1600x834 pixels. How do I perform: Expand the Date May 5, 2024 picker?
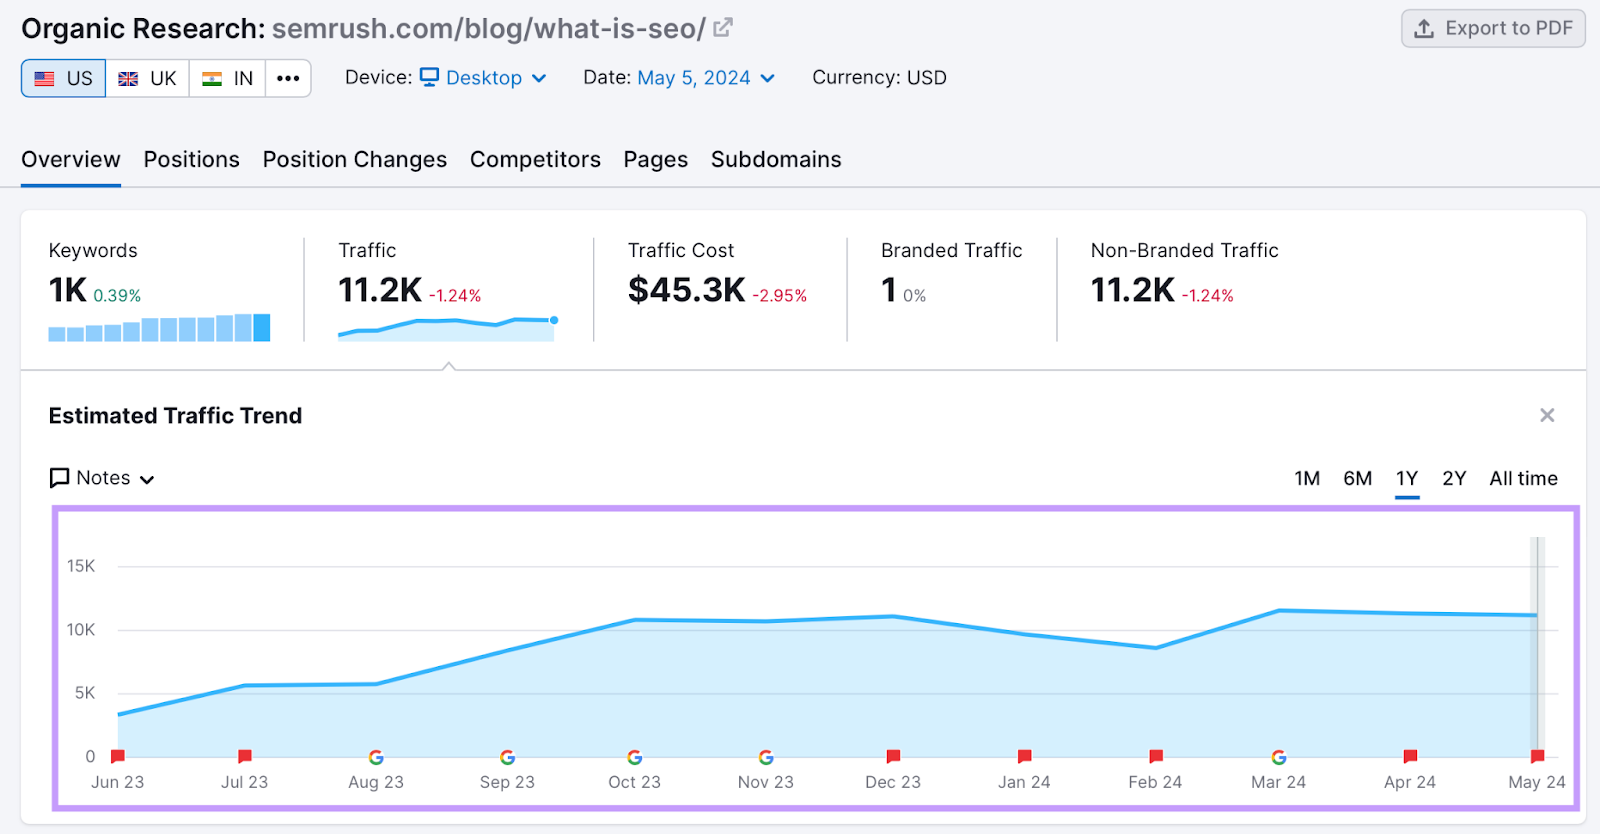tap(705, 78)
